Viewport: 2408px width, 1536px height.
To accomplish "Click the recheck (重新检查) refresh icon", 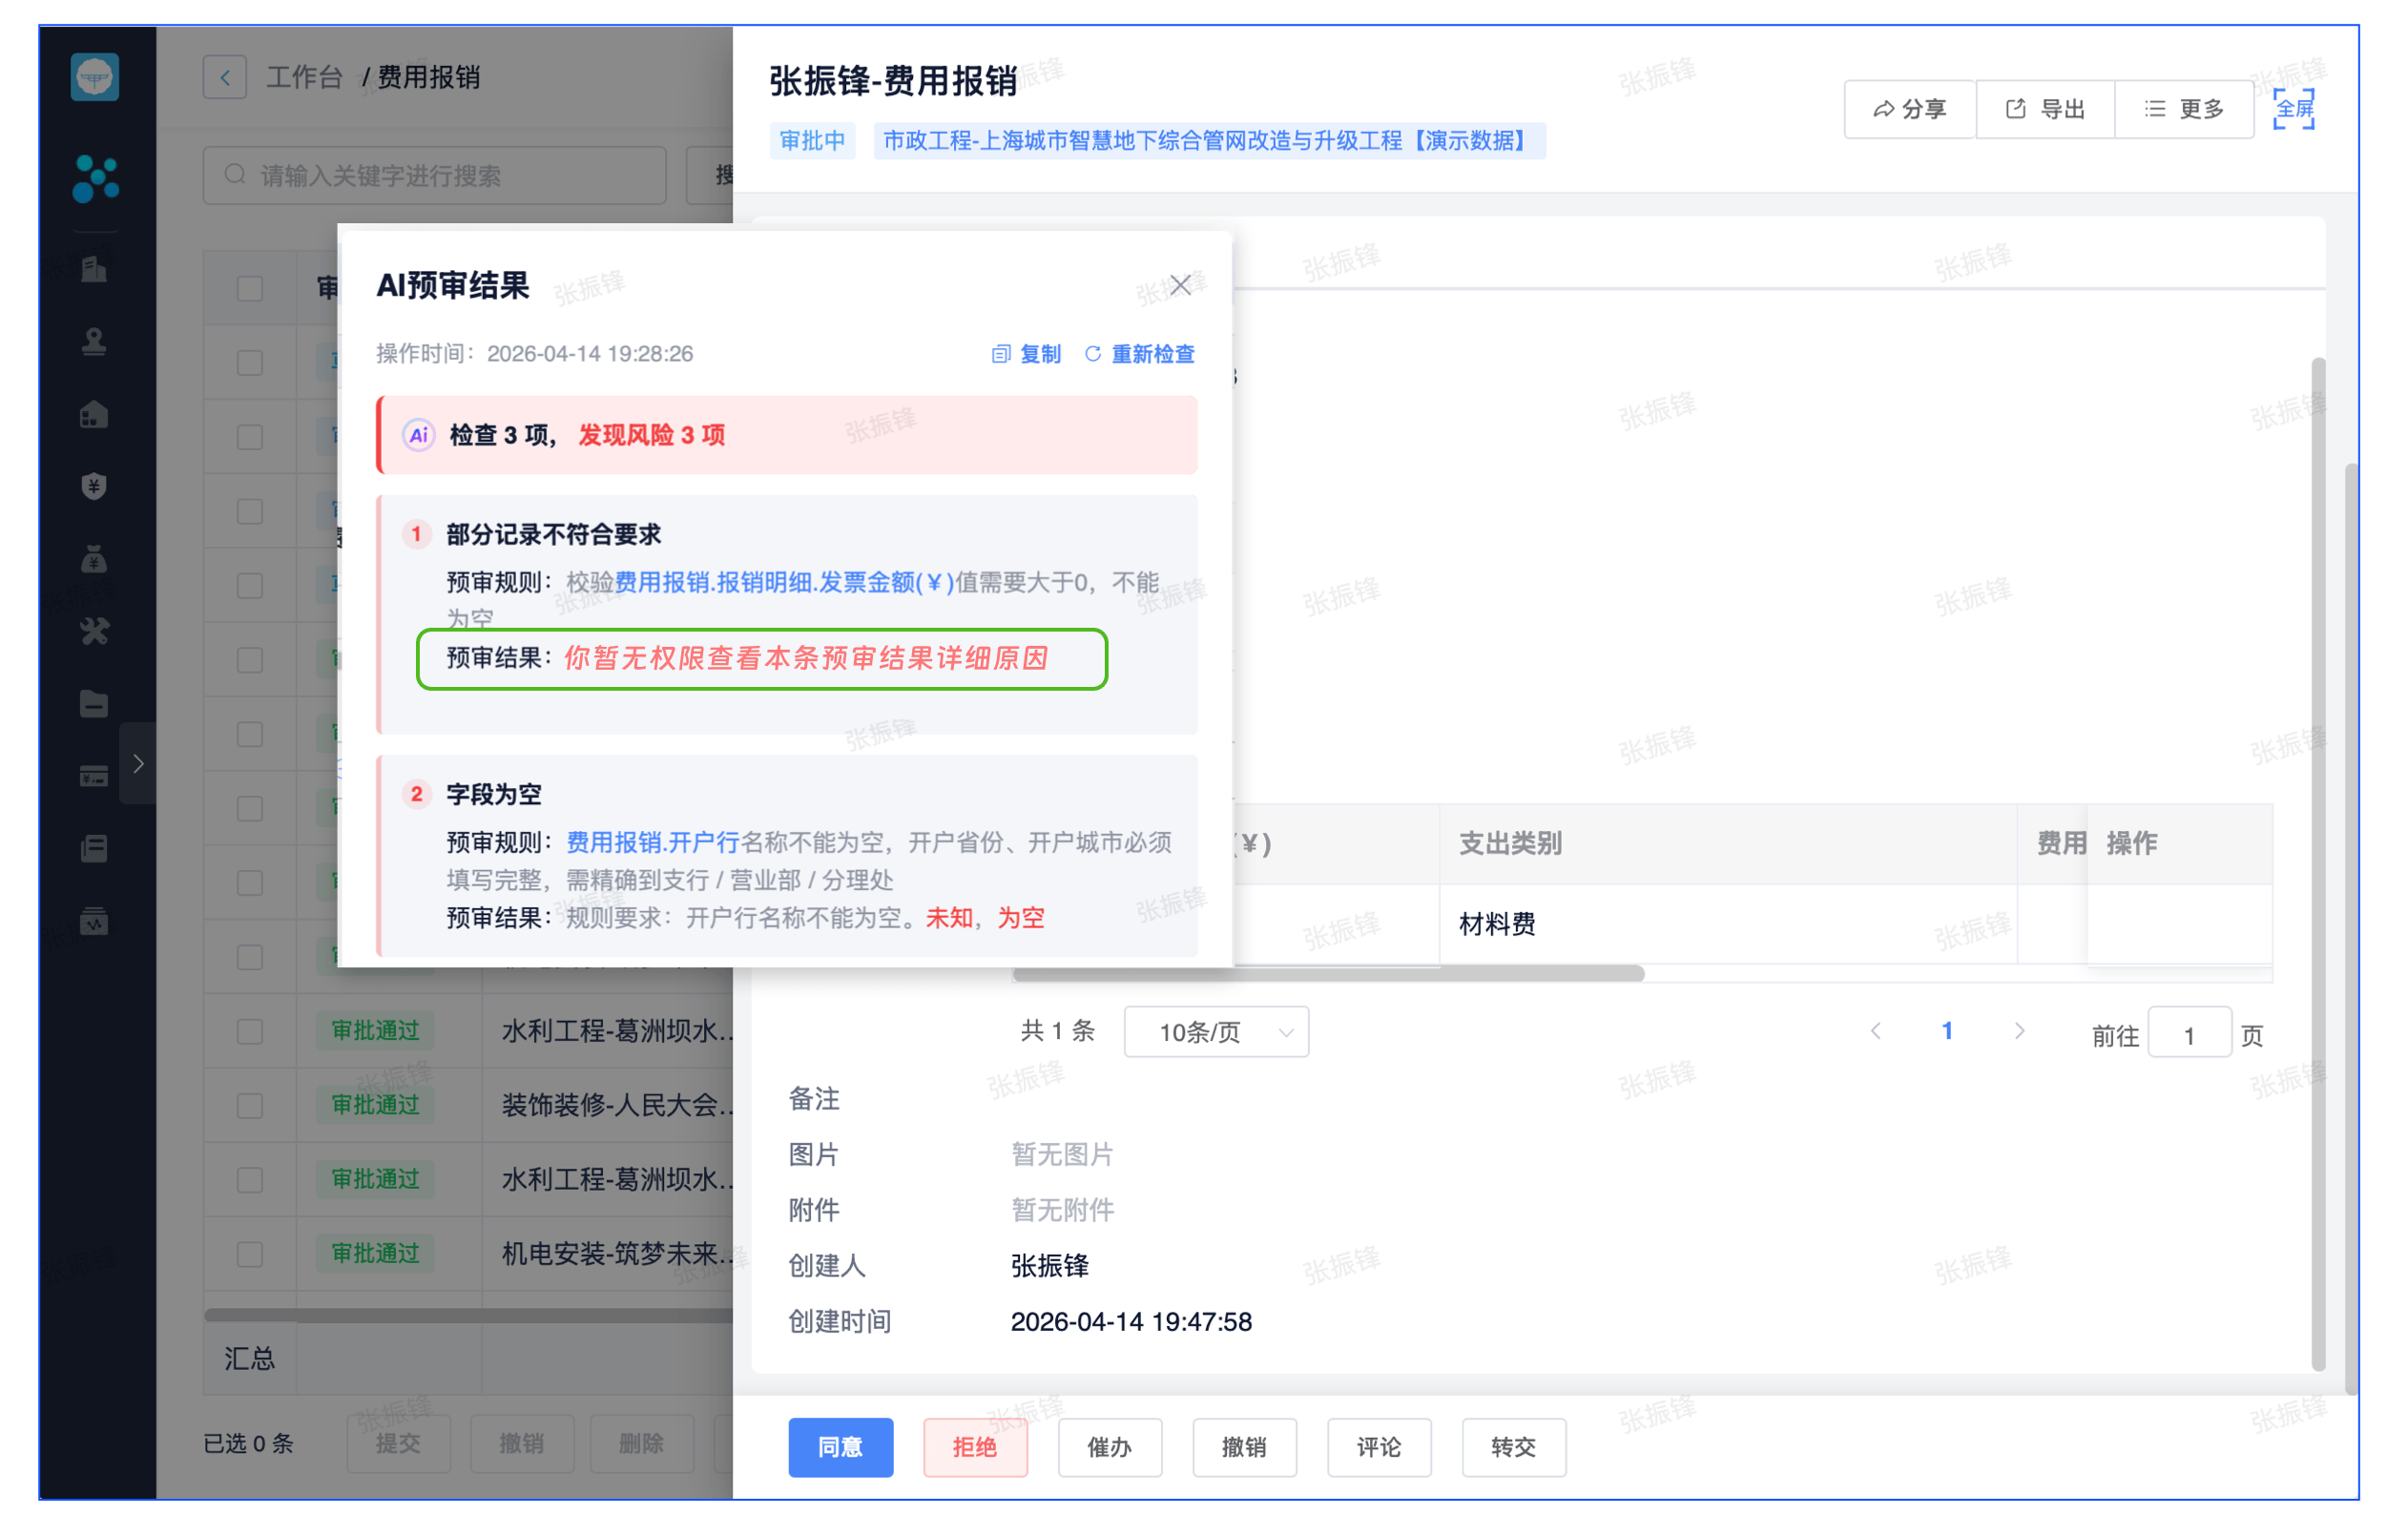I will [x=1093, y=354].
